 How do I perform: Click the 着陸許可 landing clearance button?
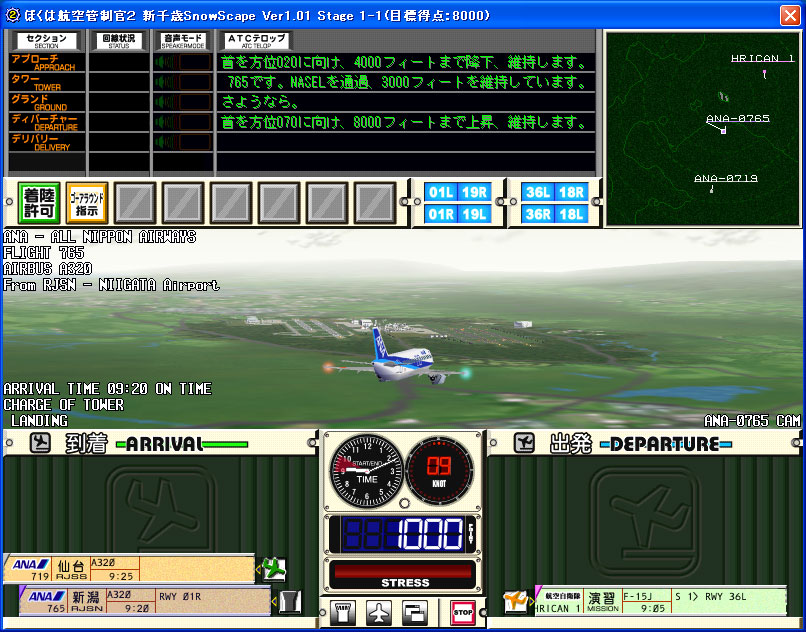click(39, 203)
